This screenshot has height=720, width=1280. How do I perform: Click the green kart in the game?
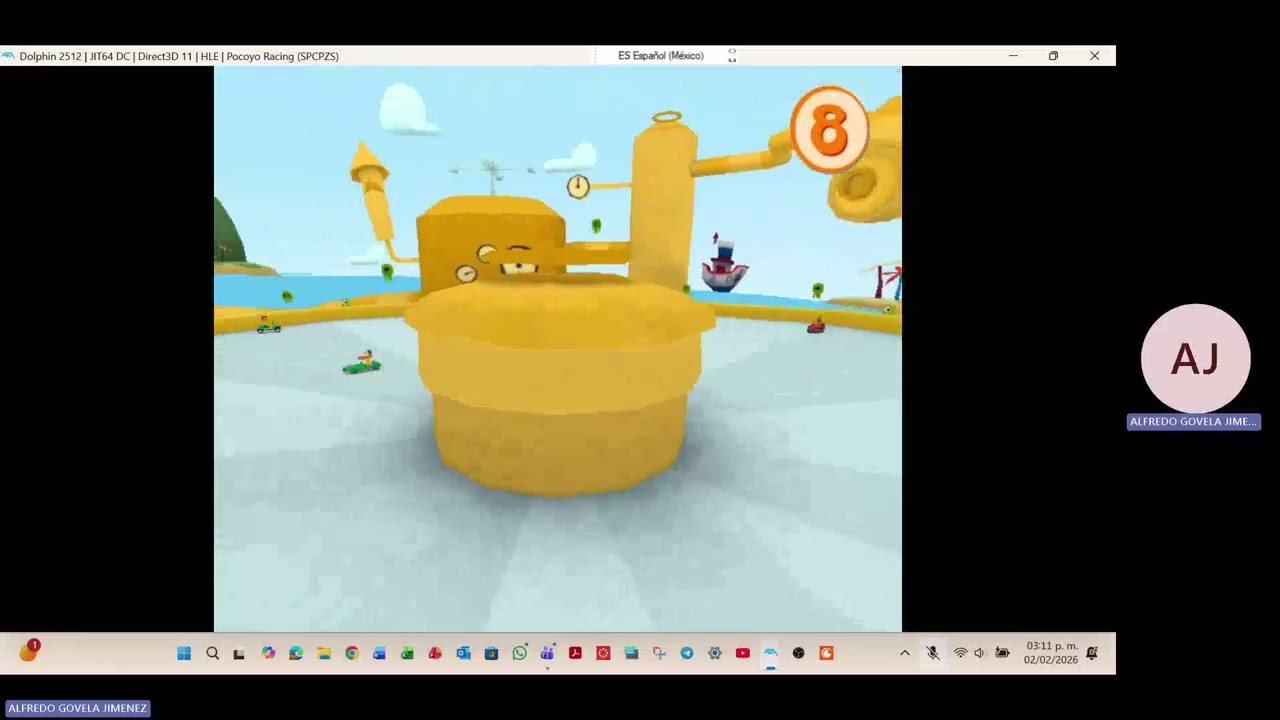(362, 364)
